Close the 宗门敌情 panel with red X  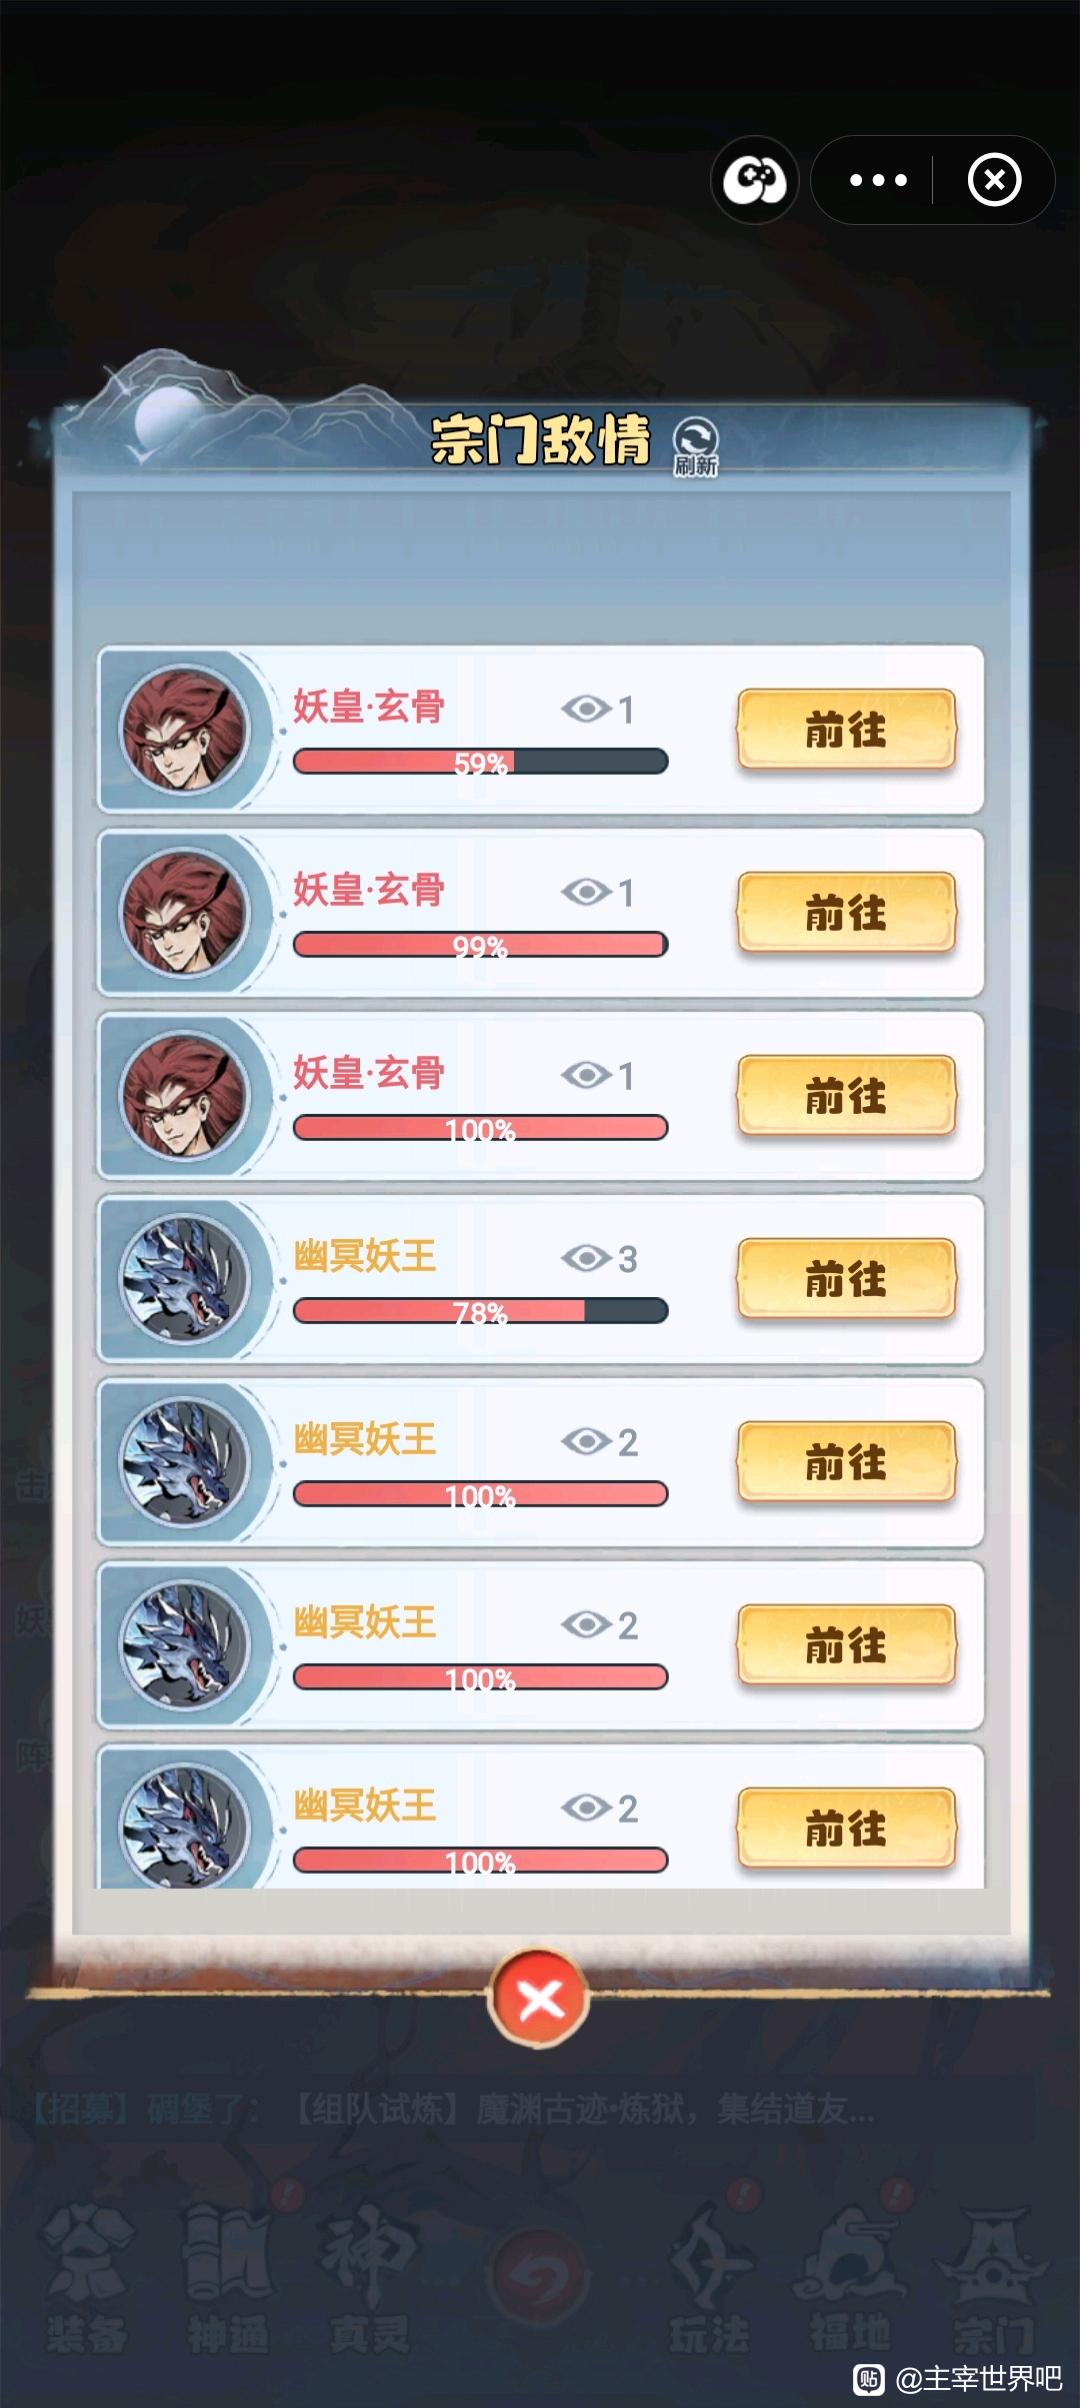(540, 1999)
